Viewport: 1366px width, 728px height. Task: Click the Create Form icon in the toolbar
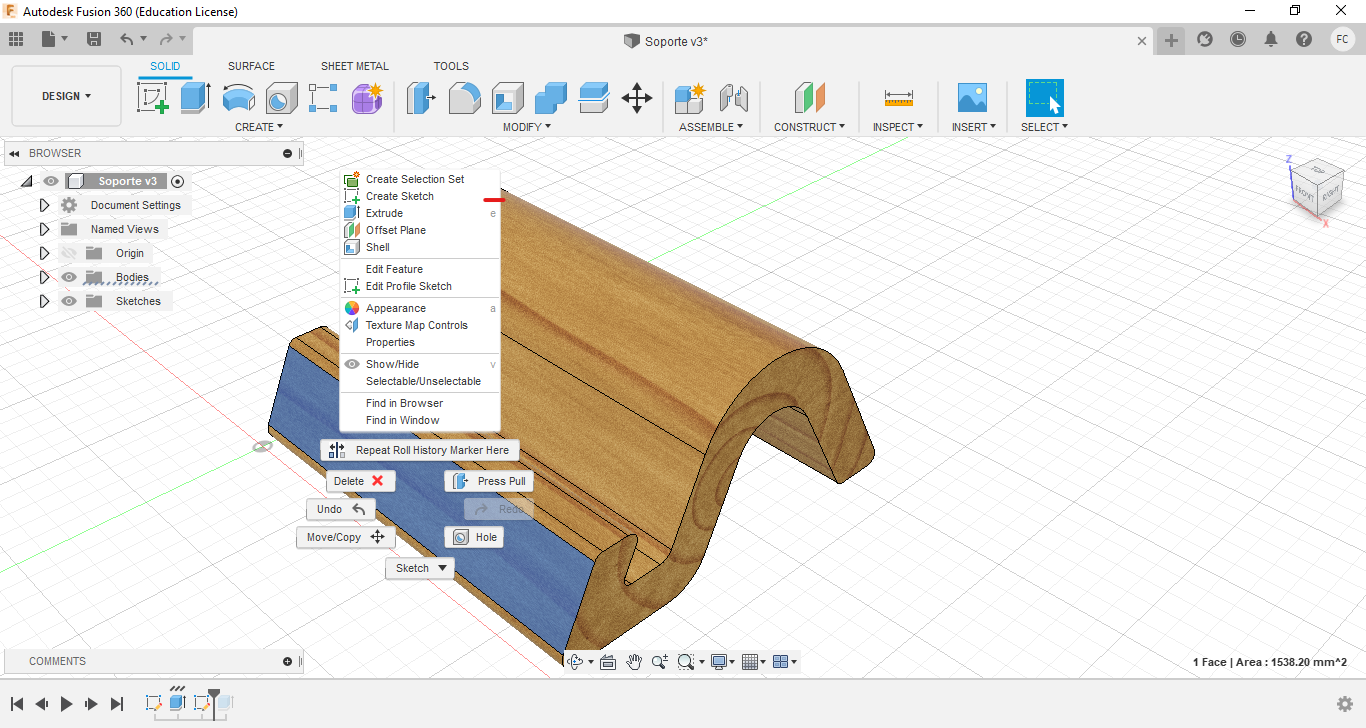(367, 97)
